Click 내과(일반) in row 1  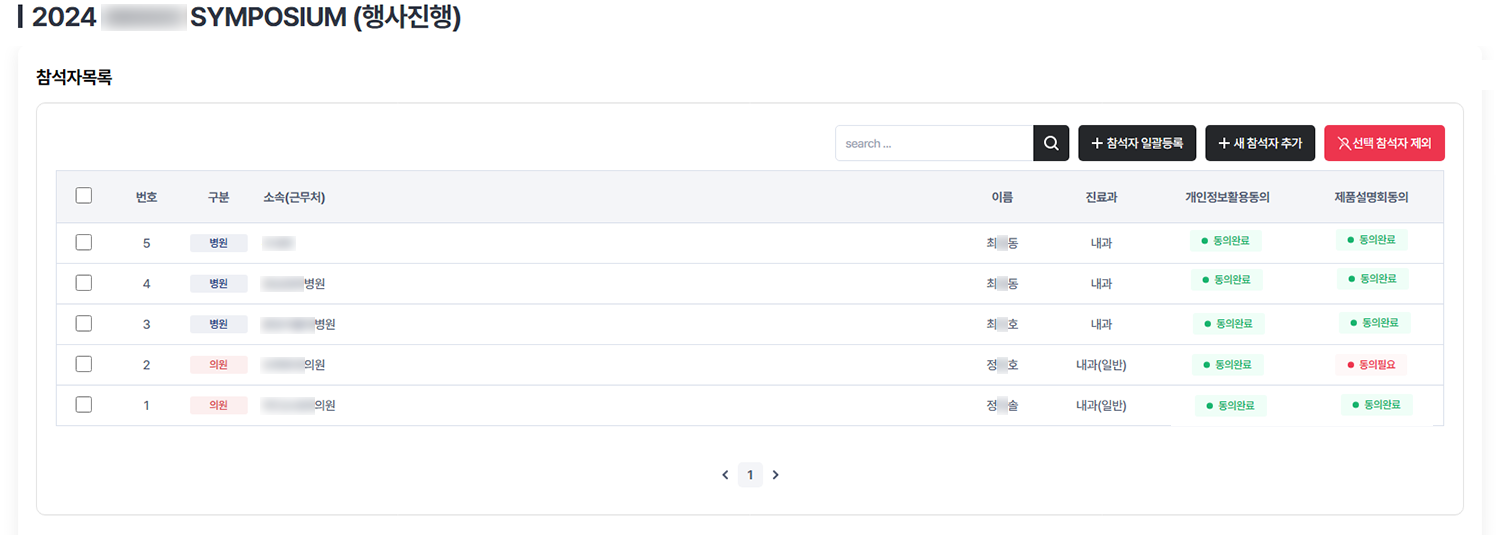coord(1101,406)
